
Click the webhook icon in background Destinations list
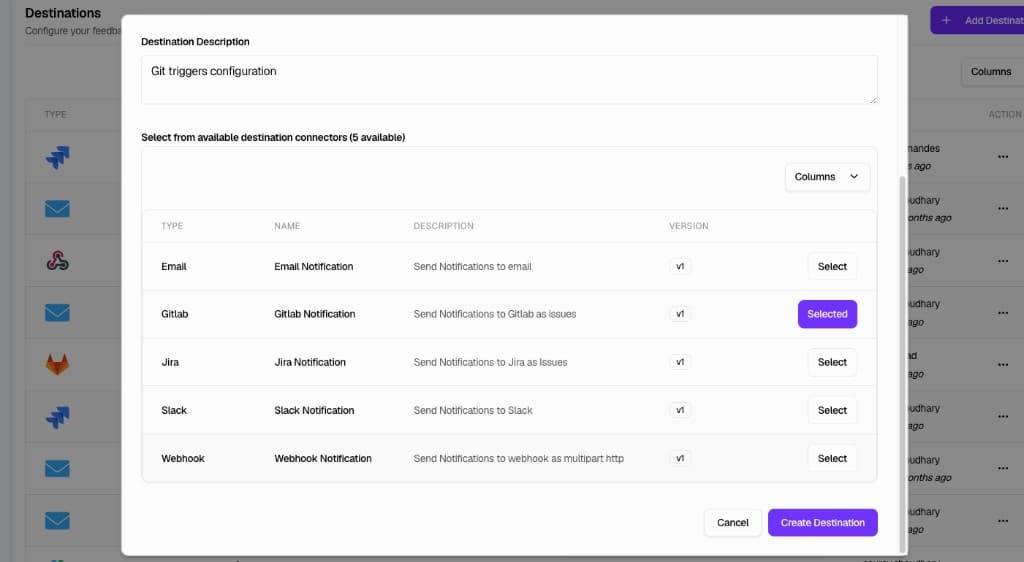57,261
